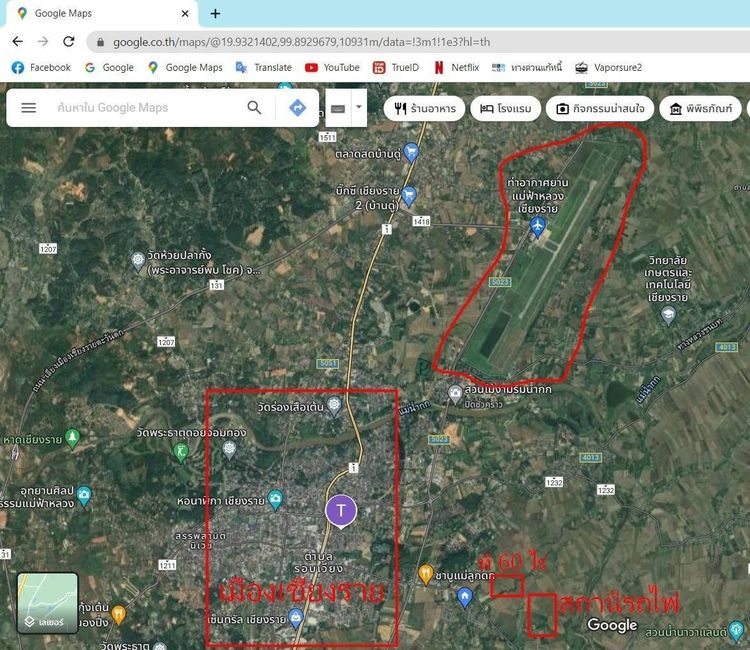The image size is (750, 650).
Task: Open the YouTube bookmark
Action: pyautogui.click(x=332, y=67)
